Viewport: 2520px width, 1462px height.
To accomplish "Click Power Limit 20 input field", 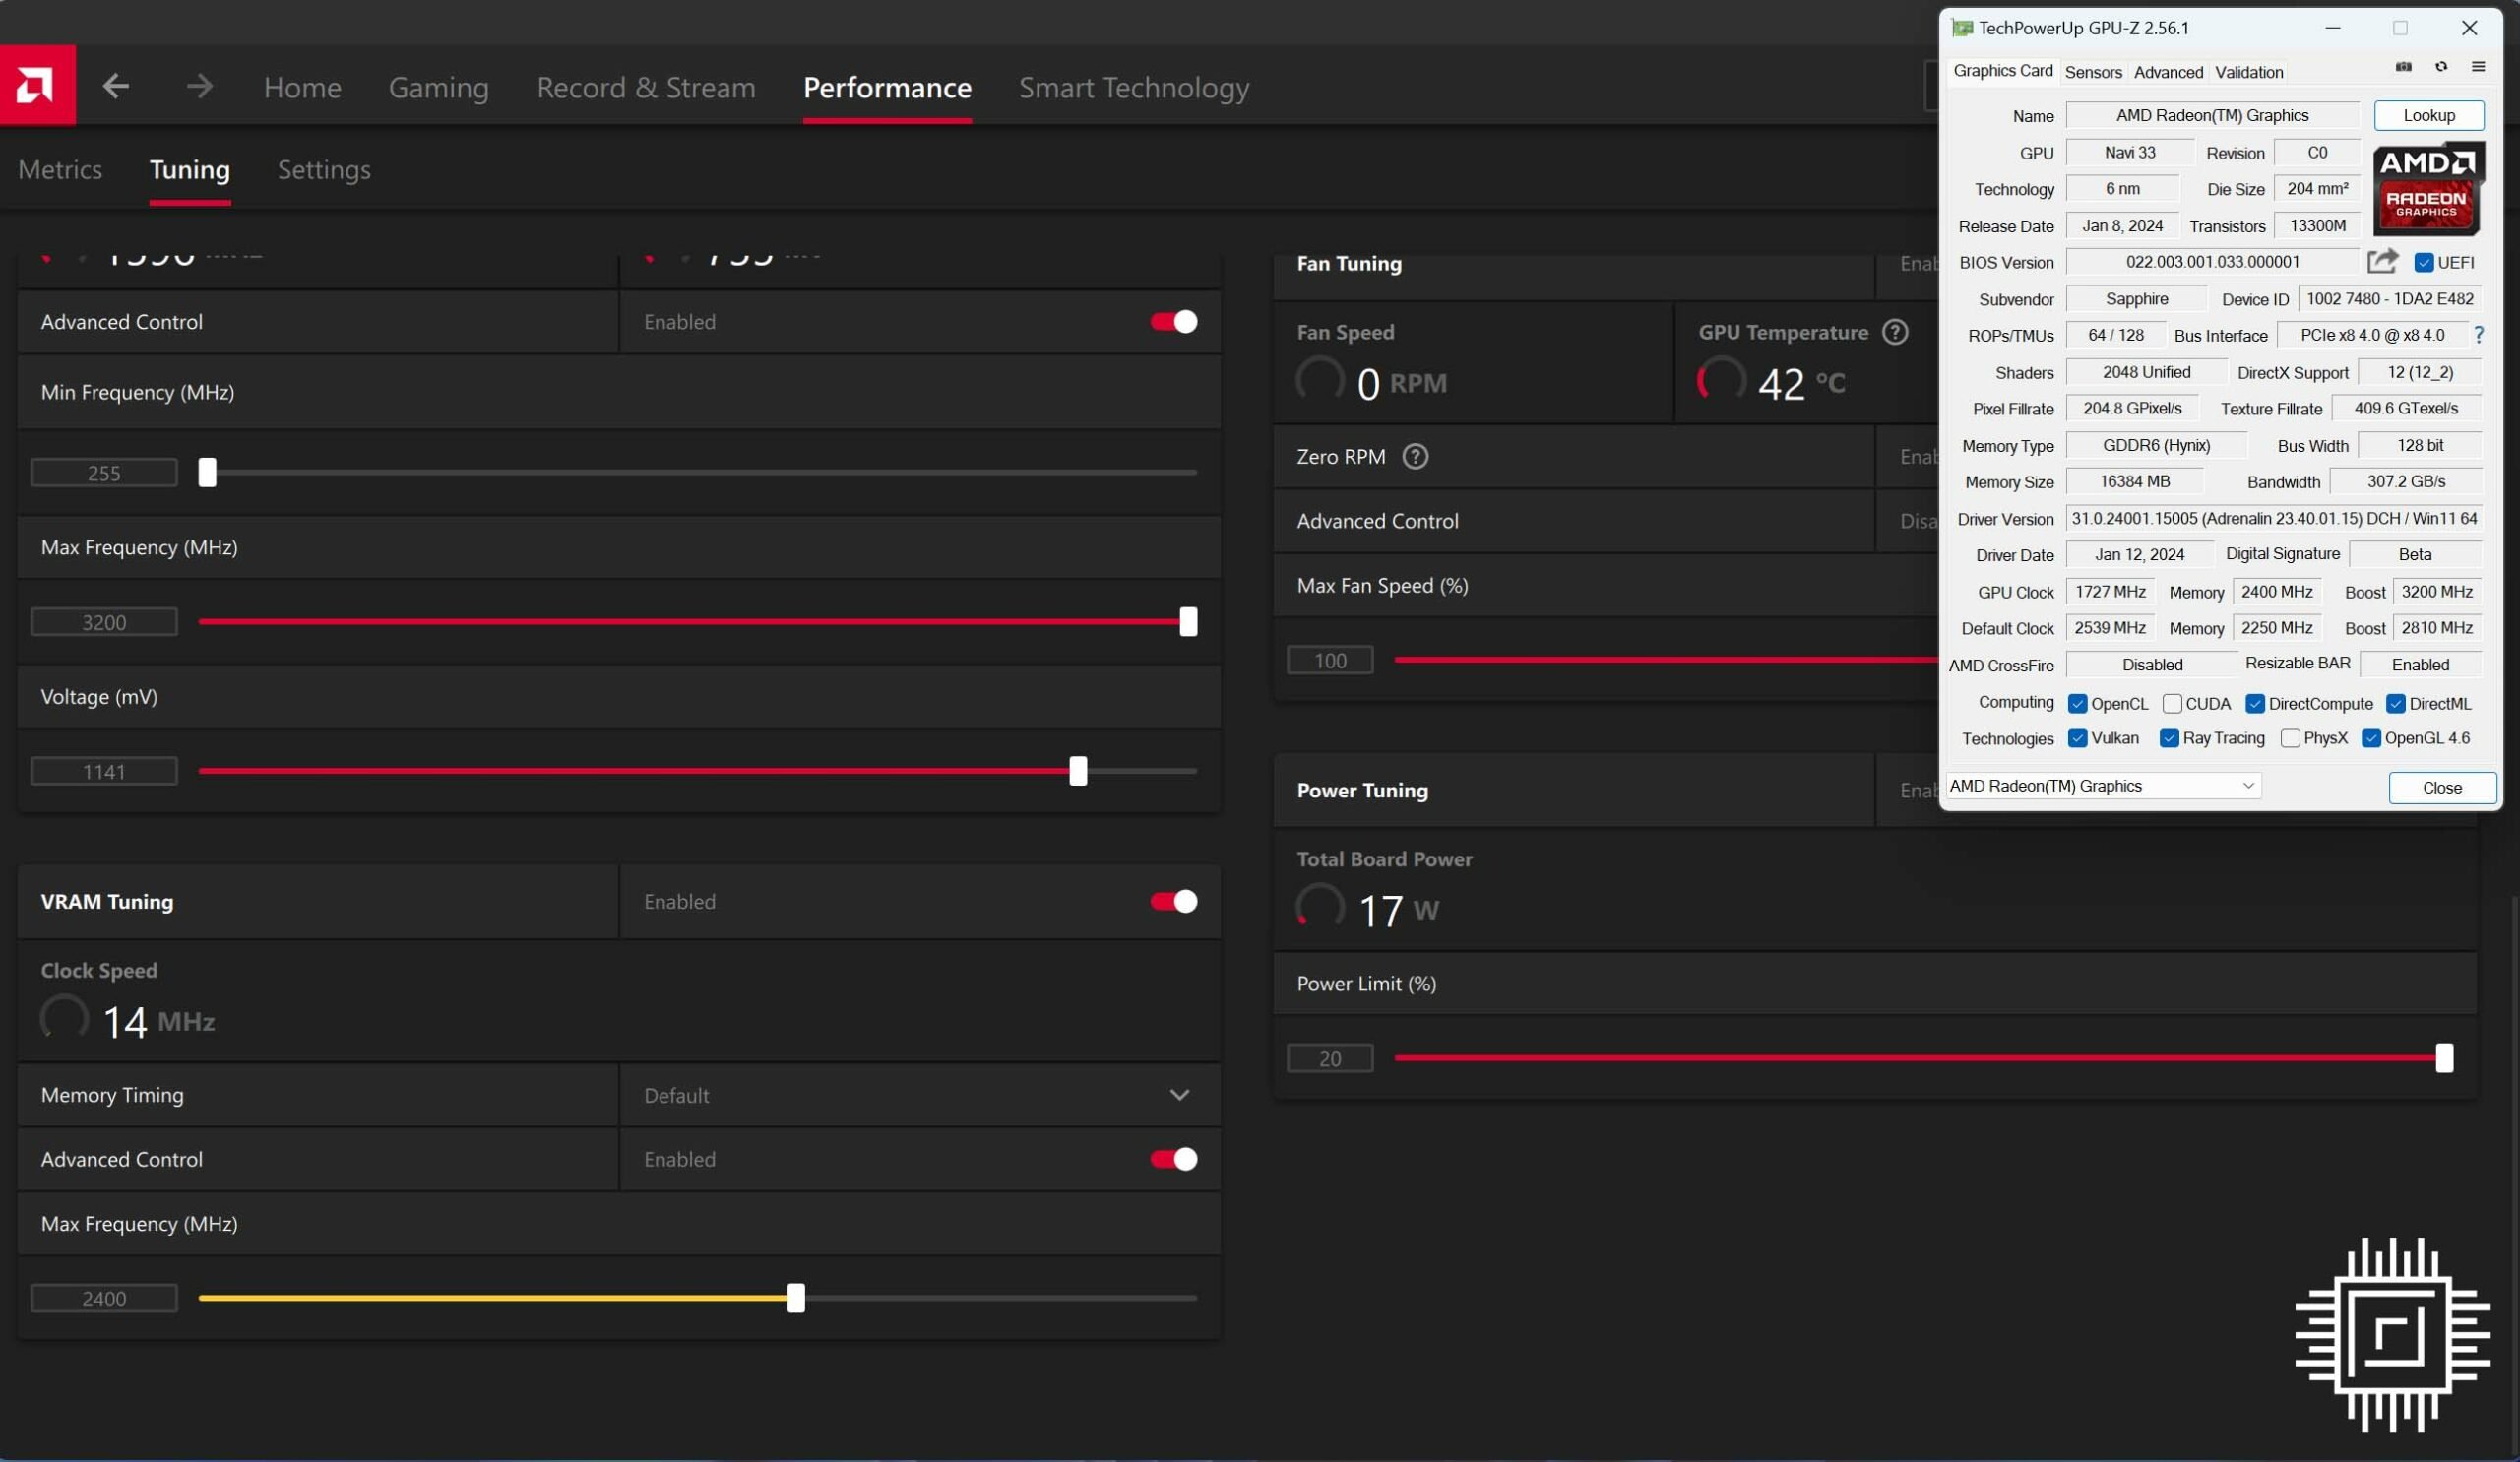I will (x=1330, y=1059).
